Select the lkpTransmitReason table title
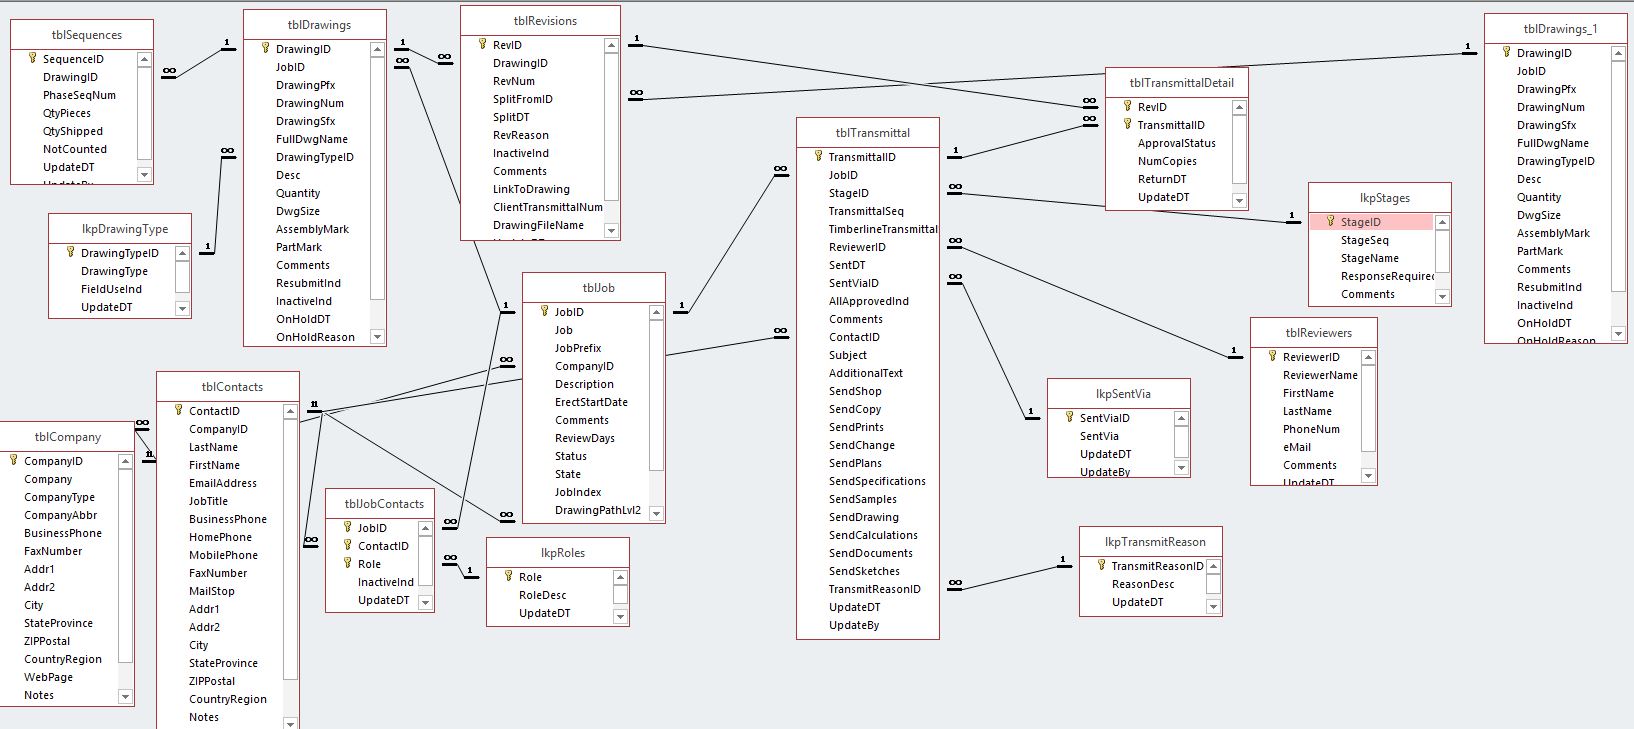Viewport: 1634px width, 729px height. click(x=1155, y=542)
